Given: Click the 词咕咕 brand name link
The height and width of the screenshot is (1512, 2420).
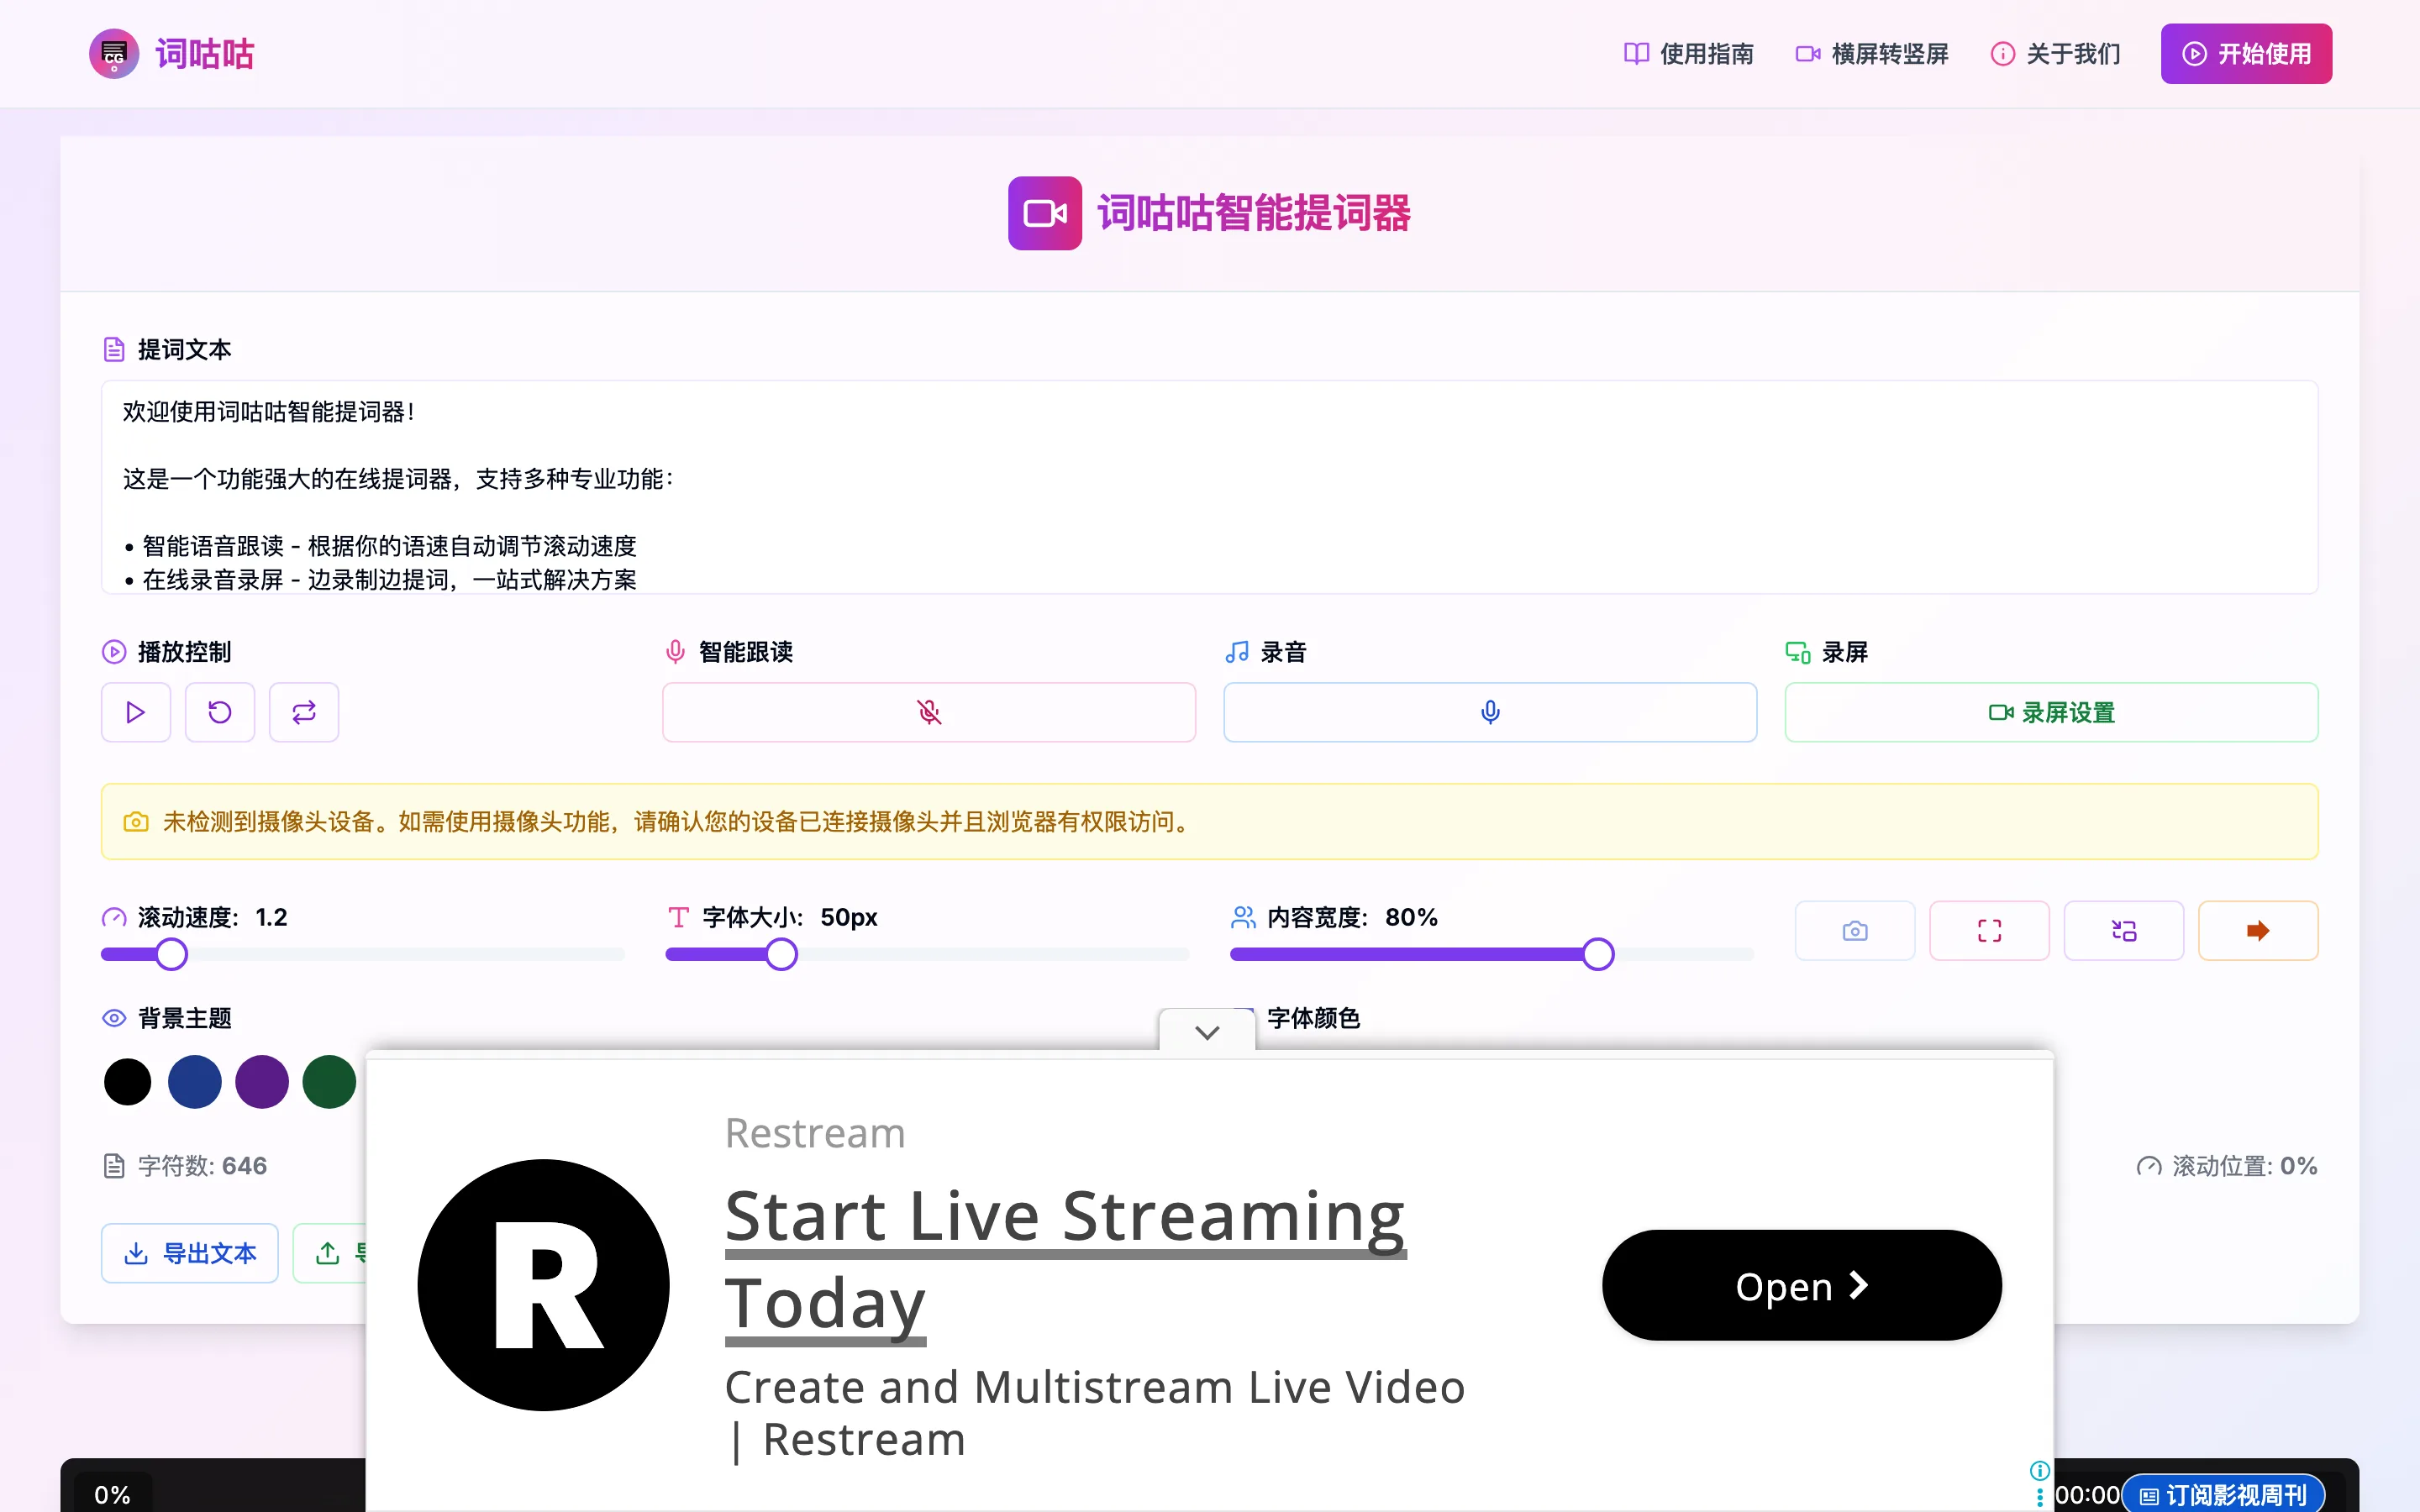Looking at the screenshot, I should (x=205, y=54).
